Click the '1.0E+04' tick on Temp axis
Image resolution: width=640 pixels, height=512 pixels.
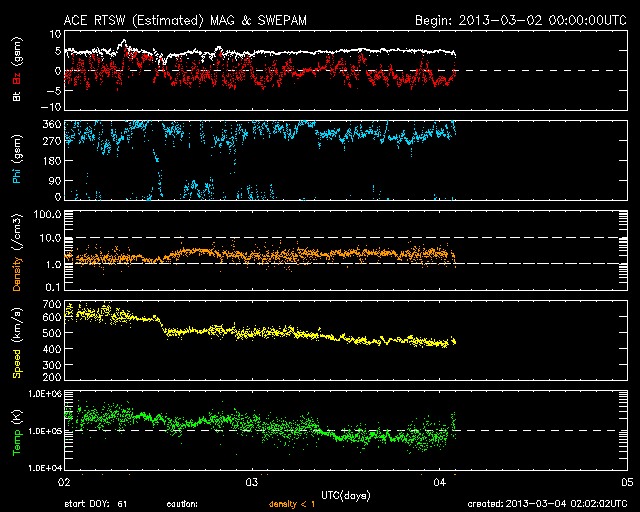tap(44, 468)
